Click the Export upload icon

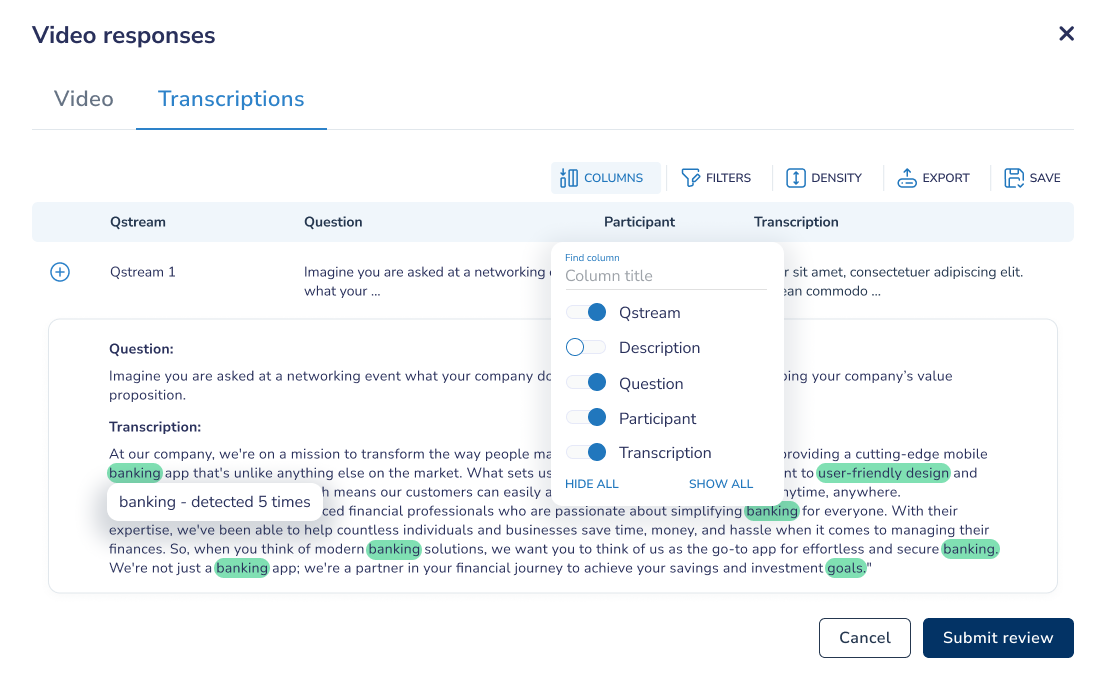click(906, 178)
